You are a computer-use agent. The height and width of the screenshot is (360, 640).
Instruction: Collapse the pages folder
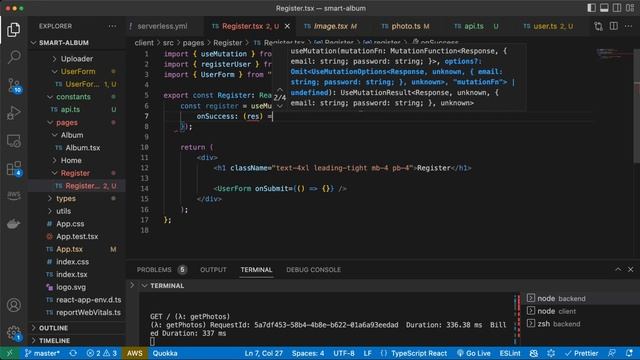(x=67, y=122)
